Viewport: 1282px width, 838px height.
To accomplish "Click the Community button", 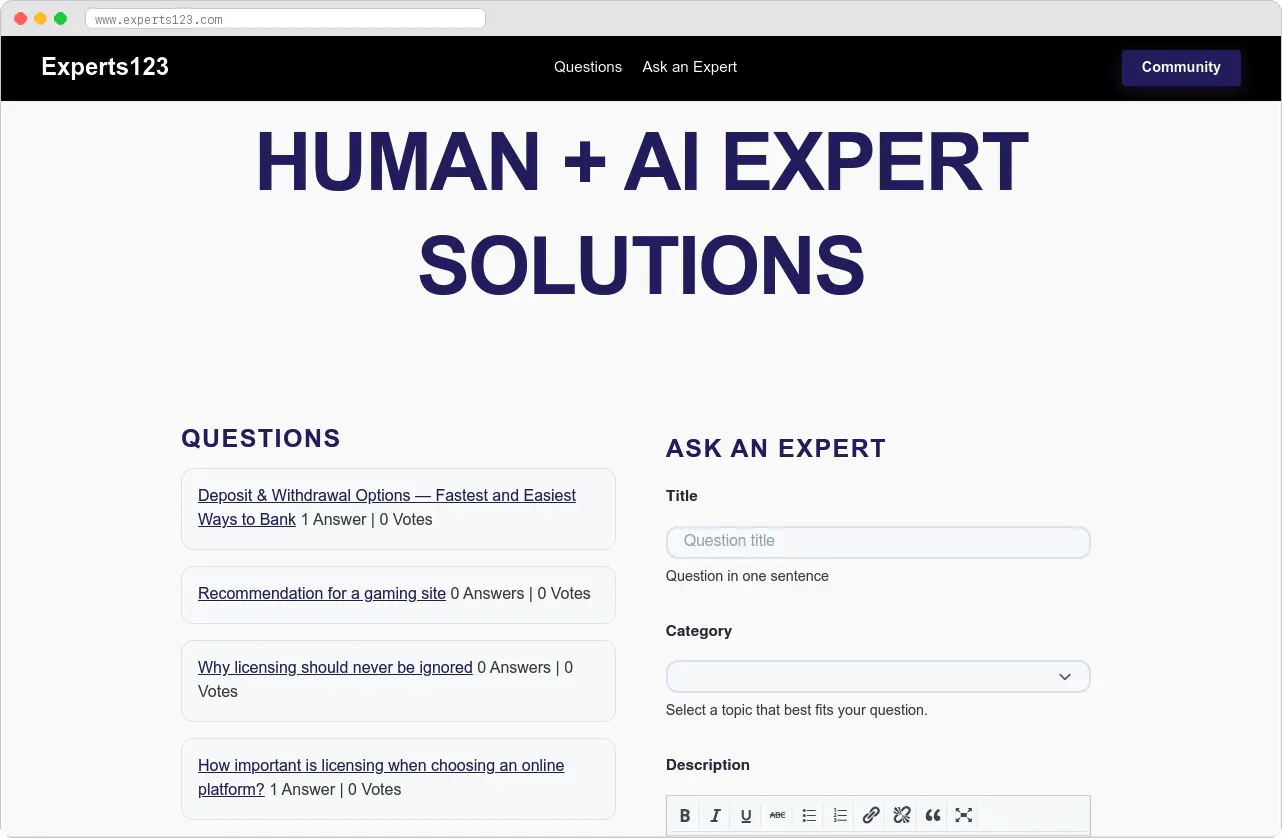I will click(1181, 67).
